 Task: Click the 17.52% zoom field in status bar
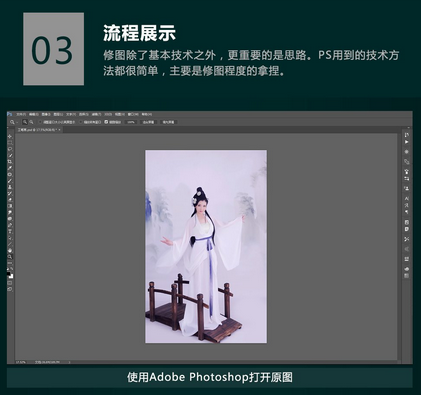click(x=21, y=362)
